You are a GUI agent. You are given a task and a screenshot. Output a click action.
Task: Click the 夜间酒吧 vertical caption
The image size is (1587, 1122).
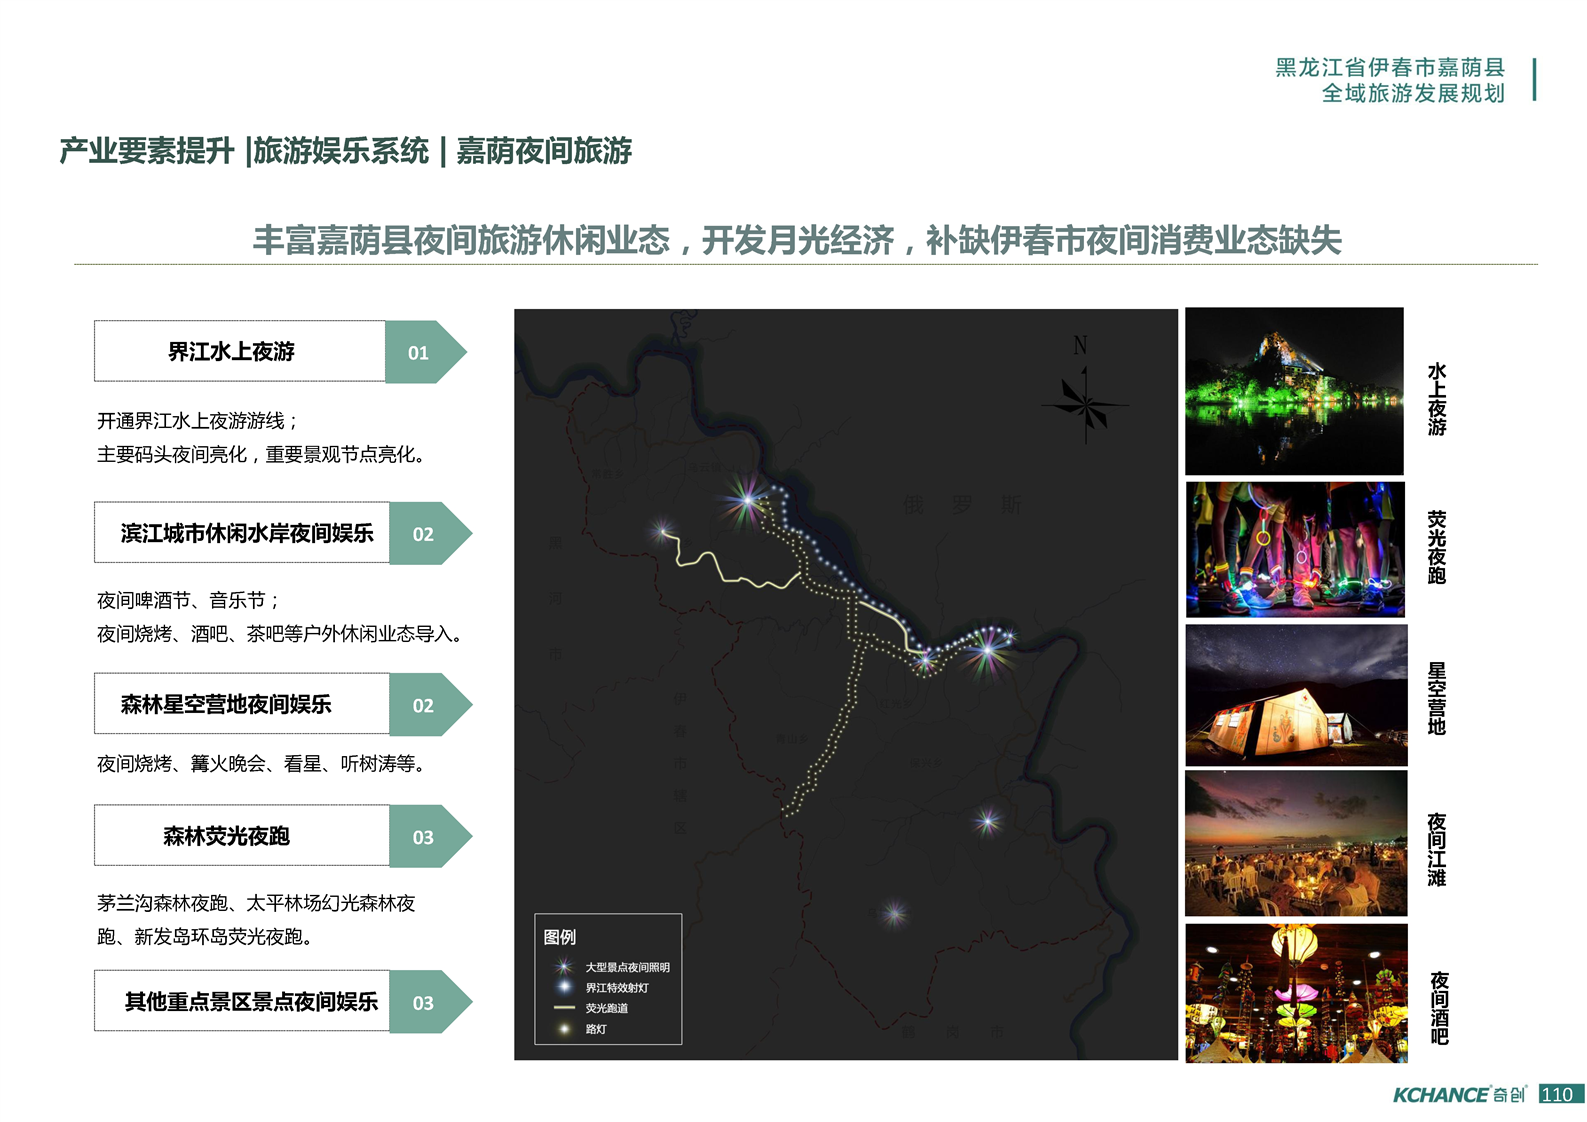(x=1439, y=1007)
